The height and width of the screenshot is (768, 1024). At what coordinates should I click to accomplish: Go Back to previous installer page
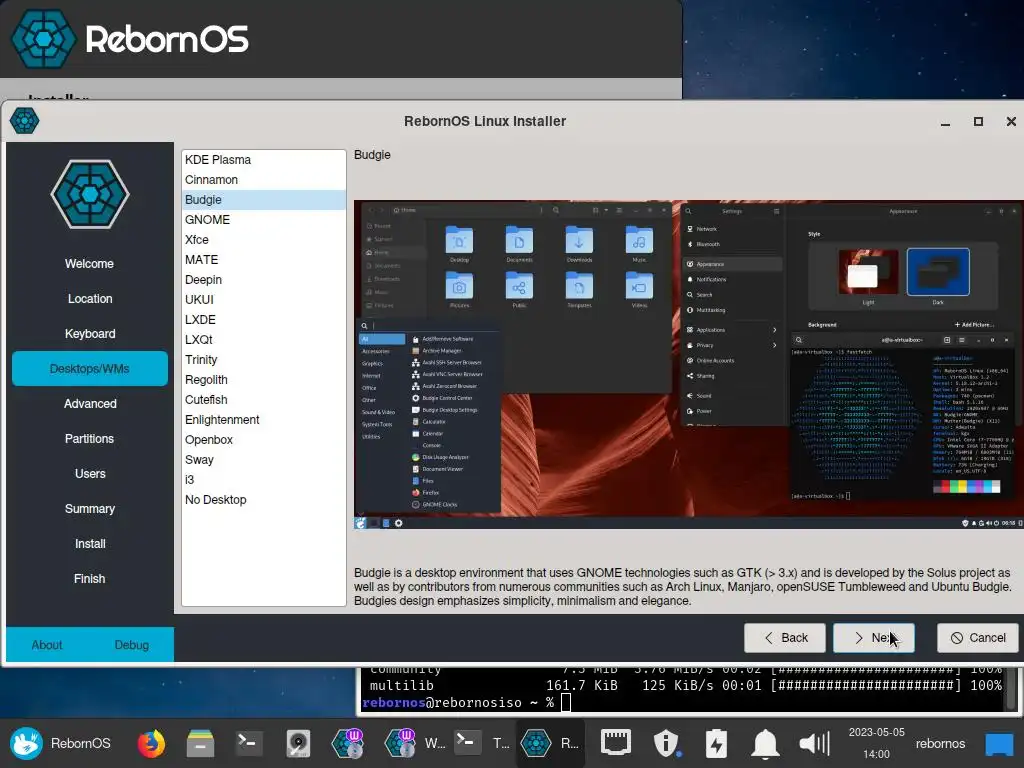[x=785, y=638]
